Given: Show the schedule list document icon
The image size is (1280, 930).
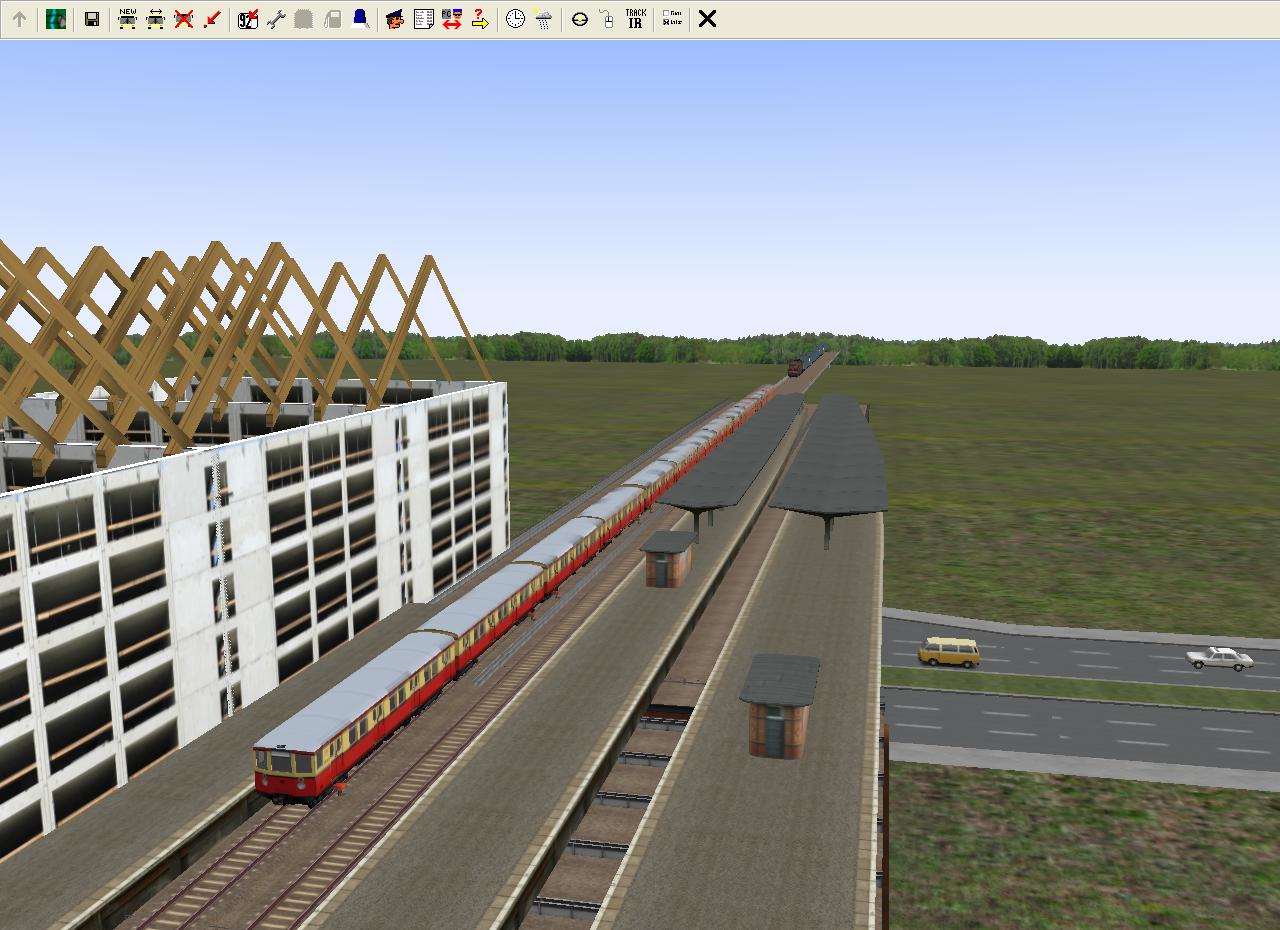Looking at the screenshot, I should point(423,19).
